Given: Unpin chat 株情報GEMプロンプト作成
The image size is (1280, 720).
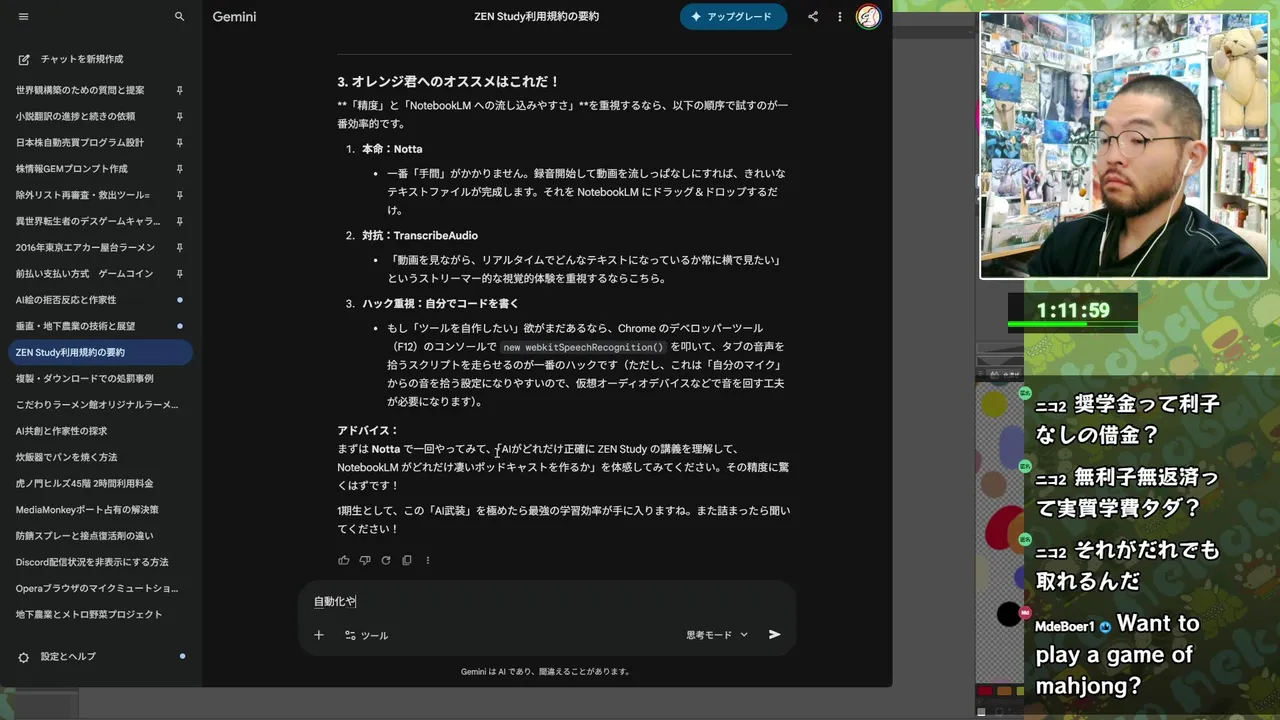Looking at the screenshot, I should click(180, 169).
